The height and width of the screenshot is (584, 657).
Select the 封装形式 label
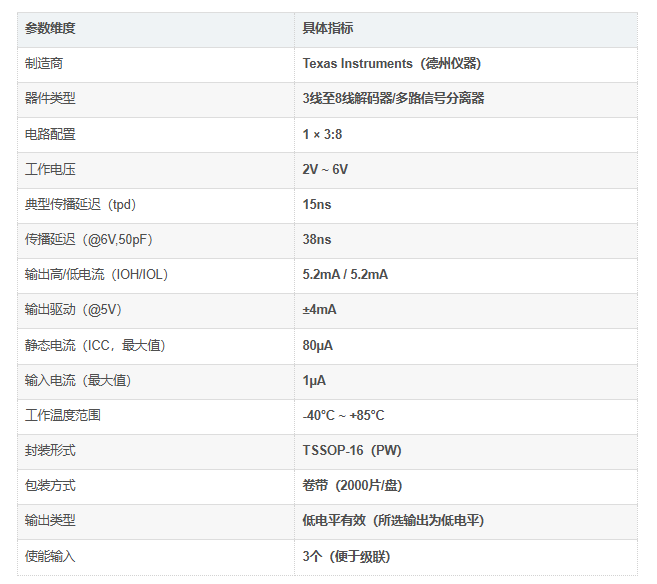coord(50,451)
